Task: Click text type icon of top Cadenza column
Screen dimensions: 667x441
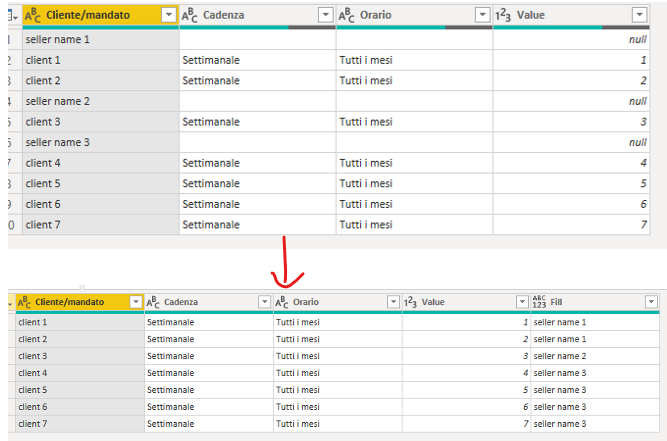Action: tap(190, 15)
